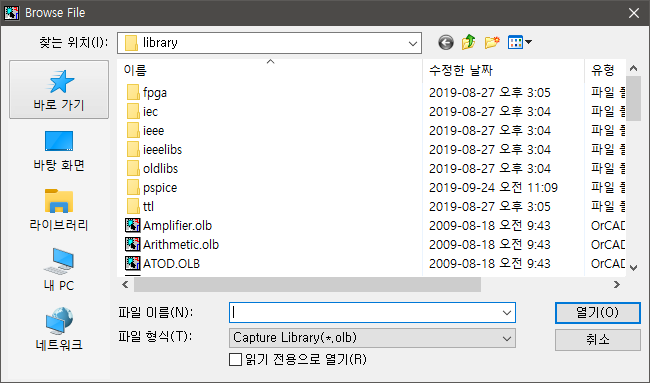The image size is (650, 383).
Task: Click the iec folder name
Action: coord(150,112)
